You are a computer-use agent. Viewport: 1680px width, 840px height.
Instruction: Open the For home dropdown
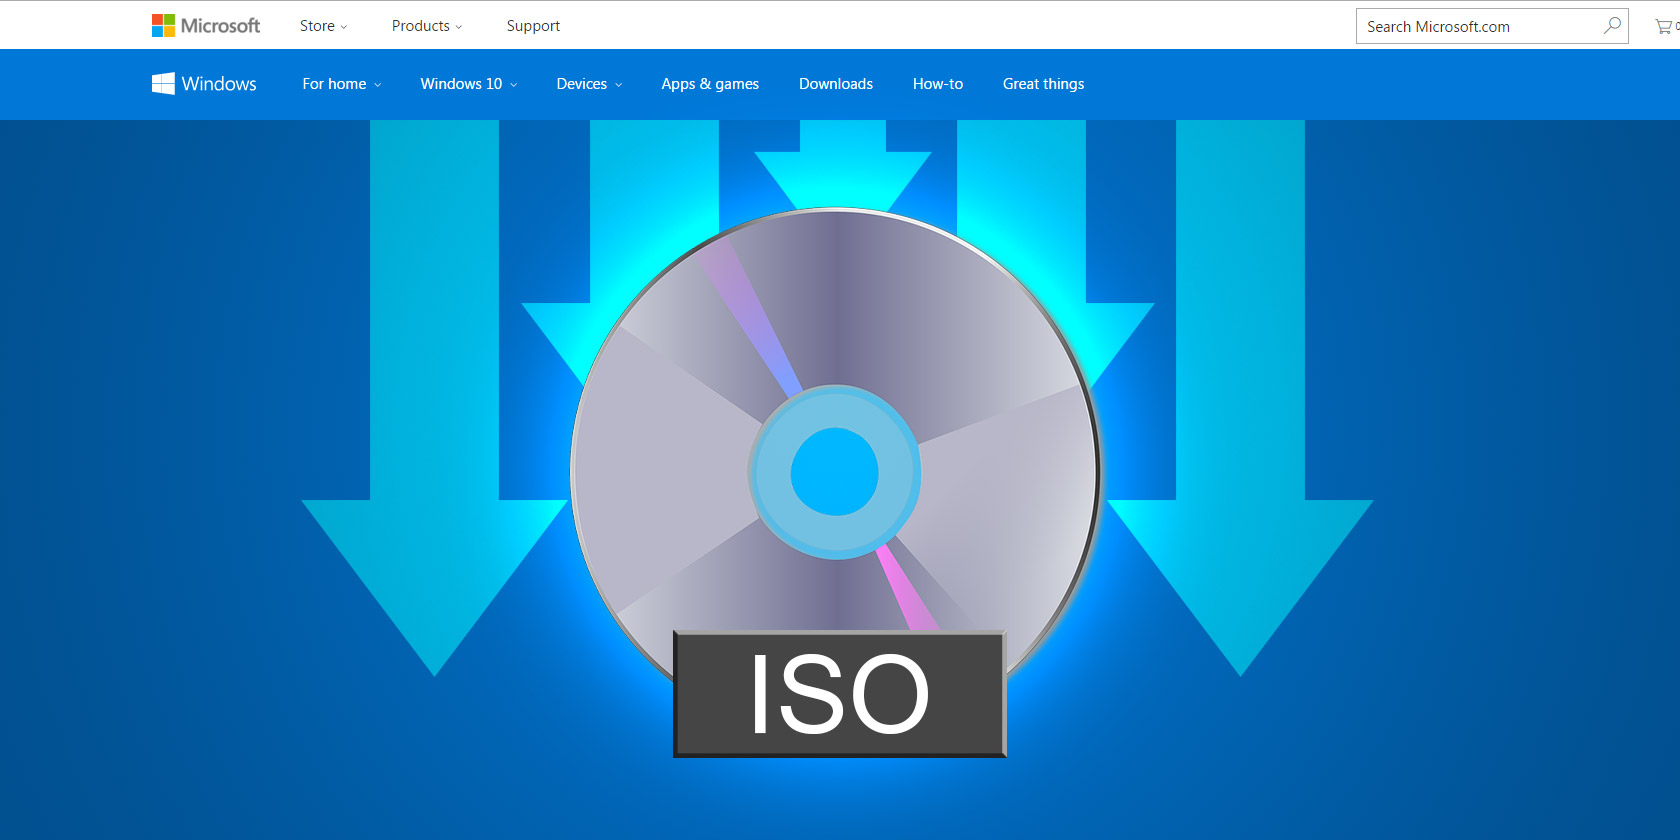pyautogui.click(x=341, y=84)
